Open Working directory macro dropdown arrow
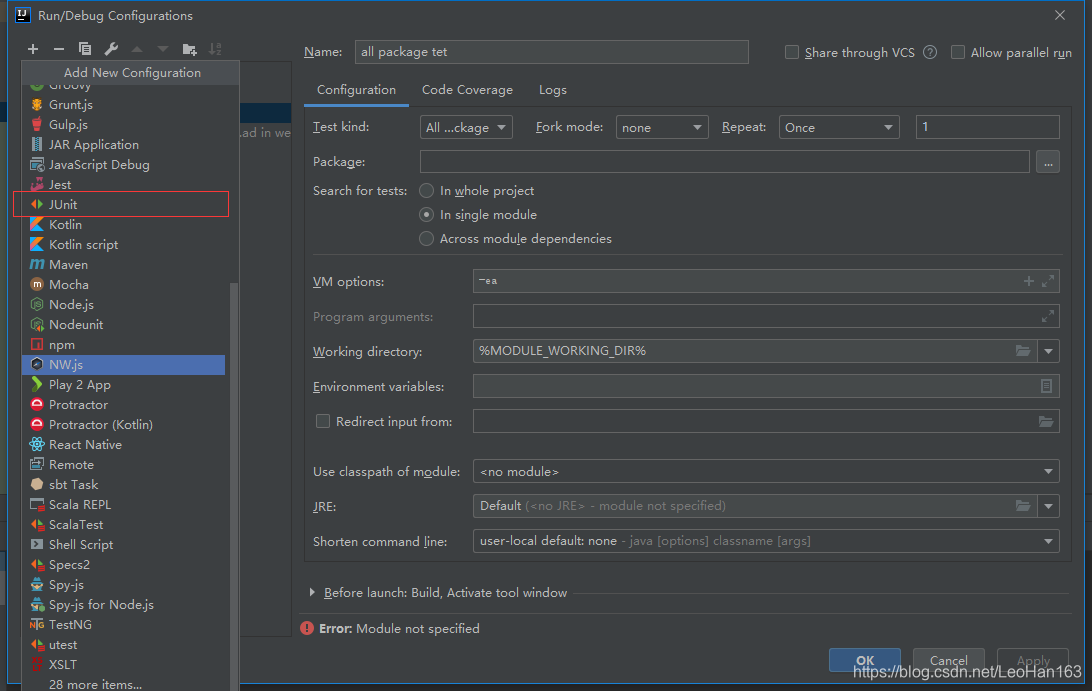Image resolution: width=1092 pixels, height=691 pixels. pos(1048,351)
